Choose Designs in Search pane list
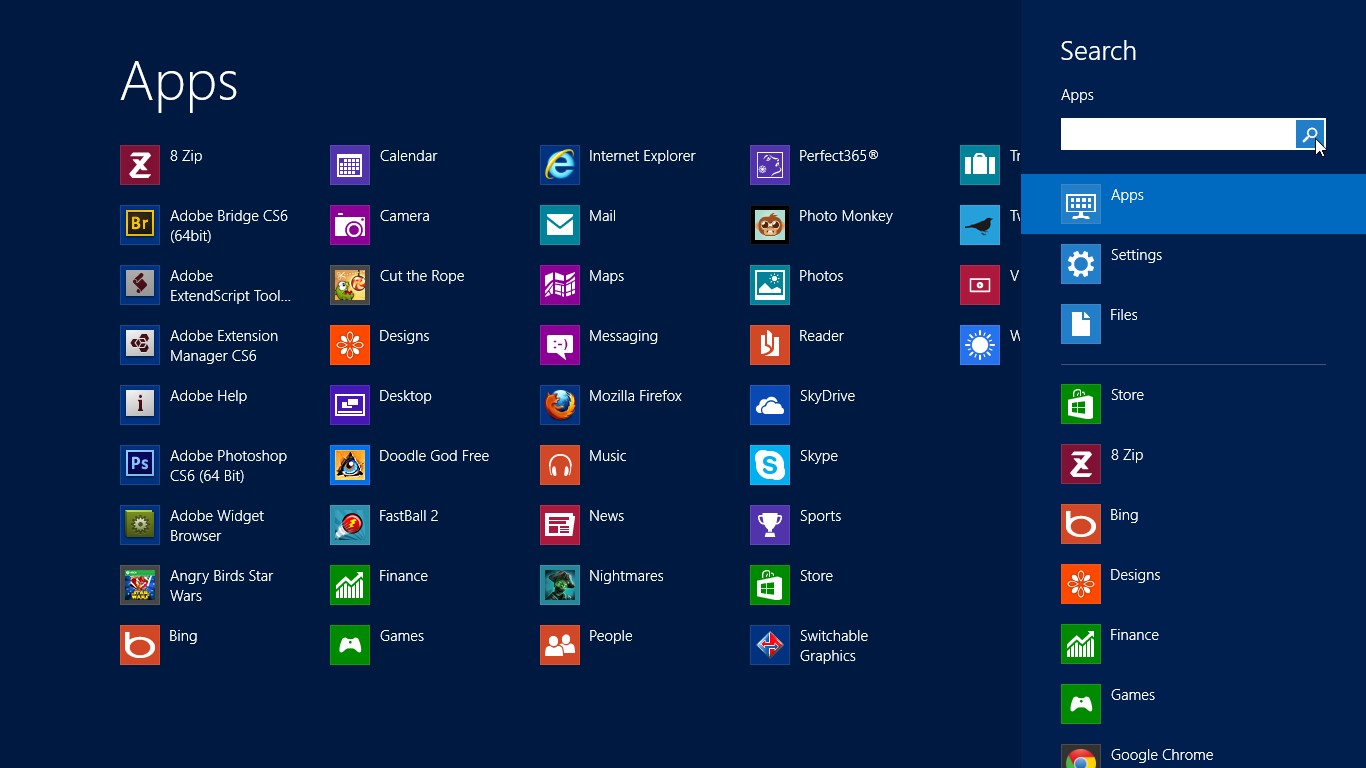The width and height of the screenshot is (1366, 768). pos(1193,584)
